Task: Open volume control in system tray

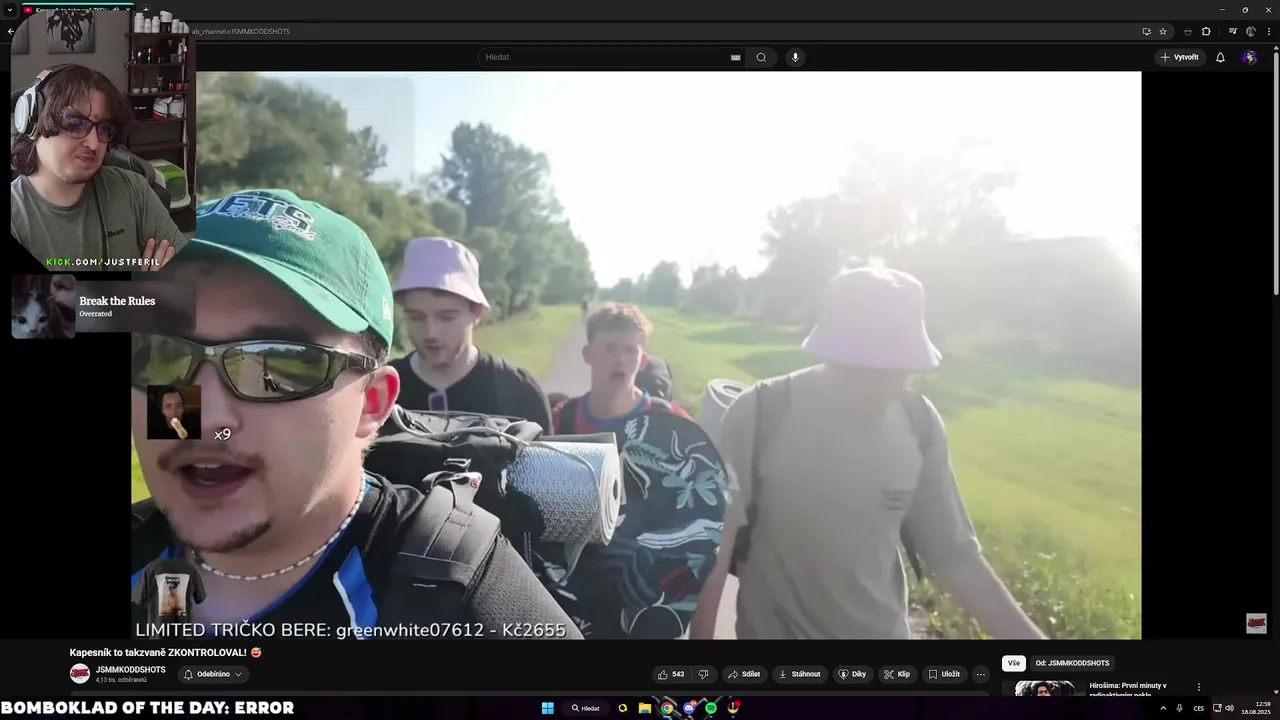Action: (1230, 708)
